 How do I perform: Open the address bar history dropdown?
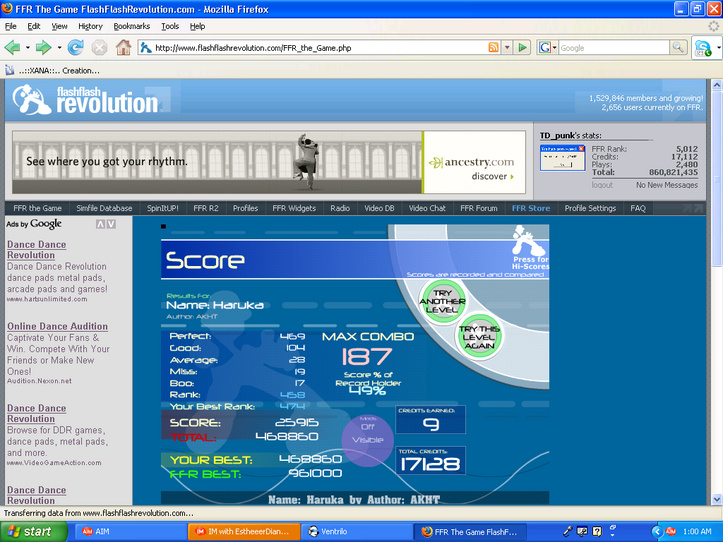(x=507, y=48)
